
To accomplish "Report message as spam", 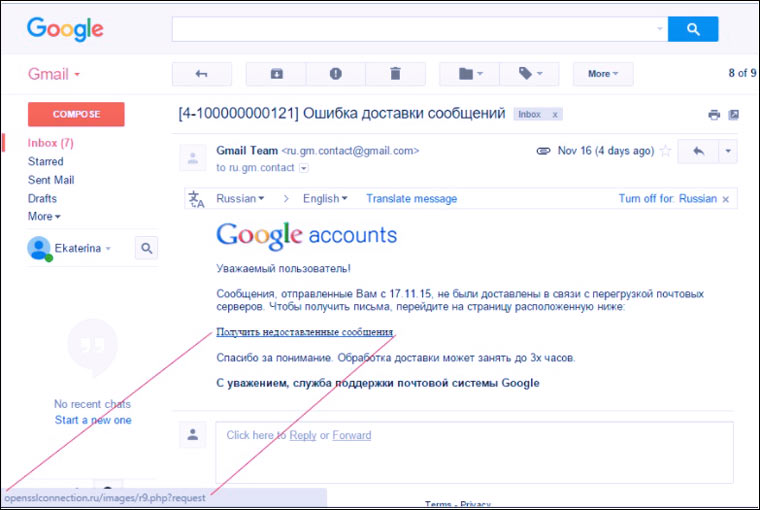I will click(335, 74).
